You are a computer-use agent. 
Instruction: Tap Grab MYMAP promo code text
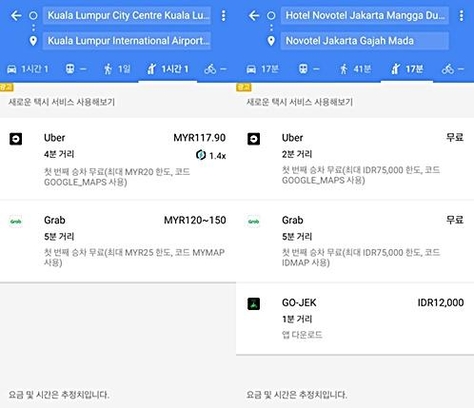point(134,257)
